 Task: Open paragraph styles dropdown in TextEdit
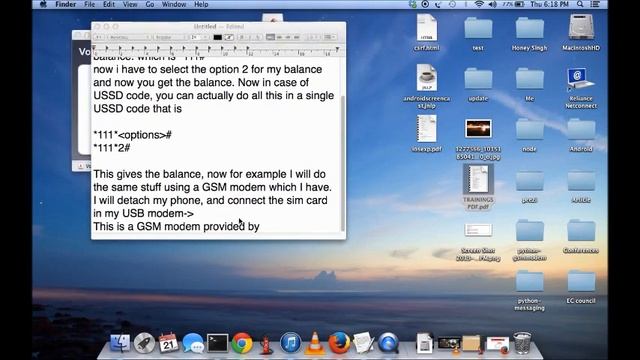99,37
